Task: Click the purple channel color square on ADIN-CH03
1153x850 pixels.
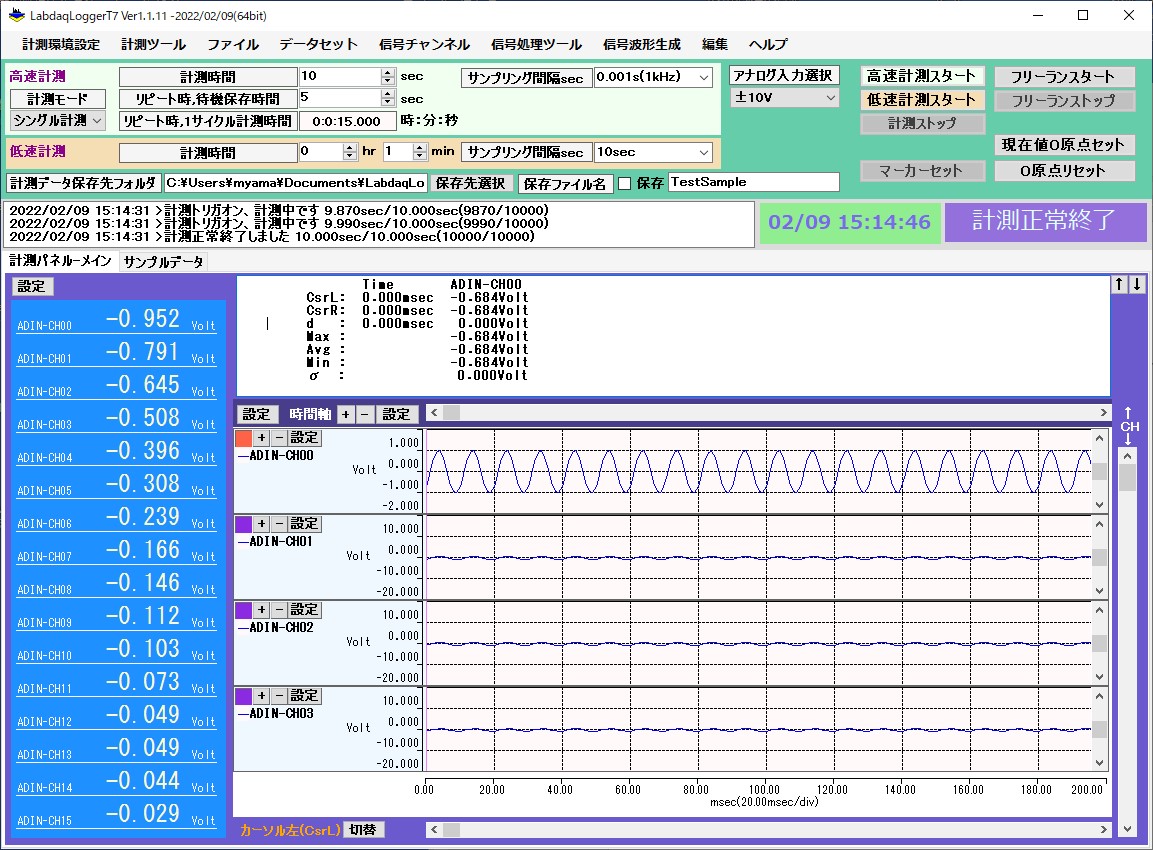Action: (x=242, y=695)
